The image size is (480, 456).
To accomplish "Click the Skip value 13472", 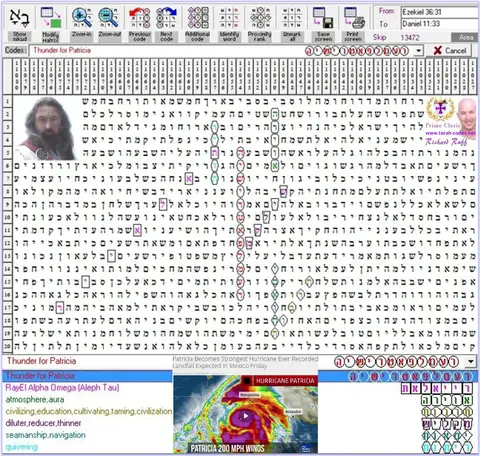I will click(410, 37).
